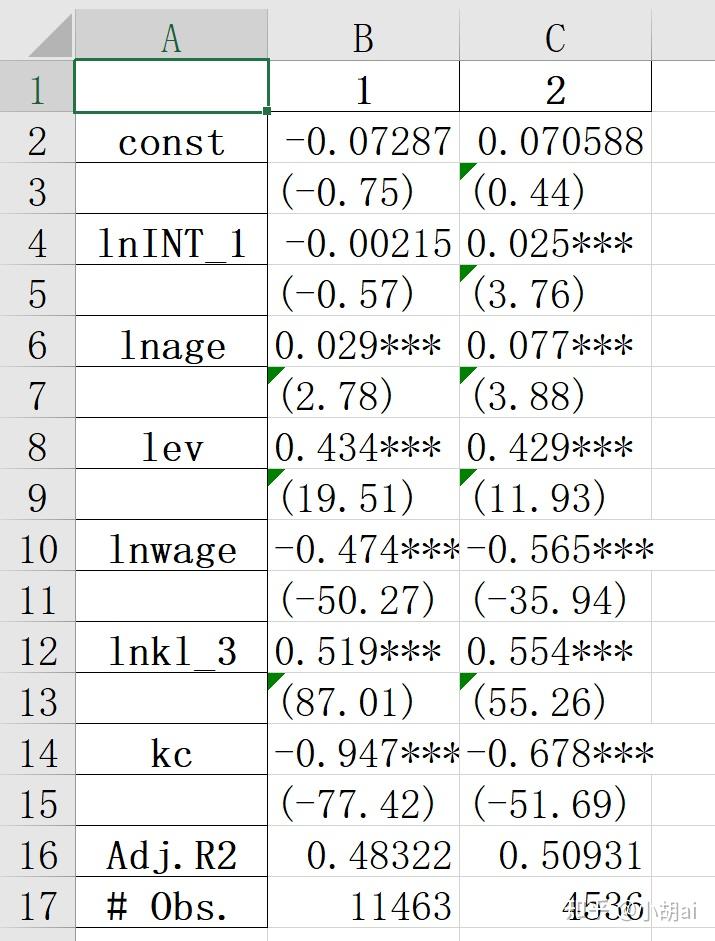This screenshot has width=715, height=941.
Task: Select row 2 header
Action: 37,137
